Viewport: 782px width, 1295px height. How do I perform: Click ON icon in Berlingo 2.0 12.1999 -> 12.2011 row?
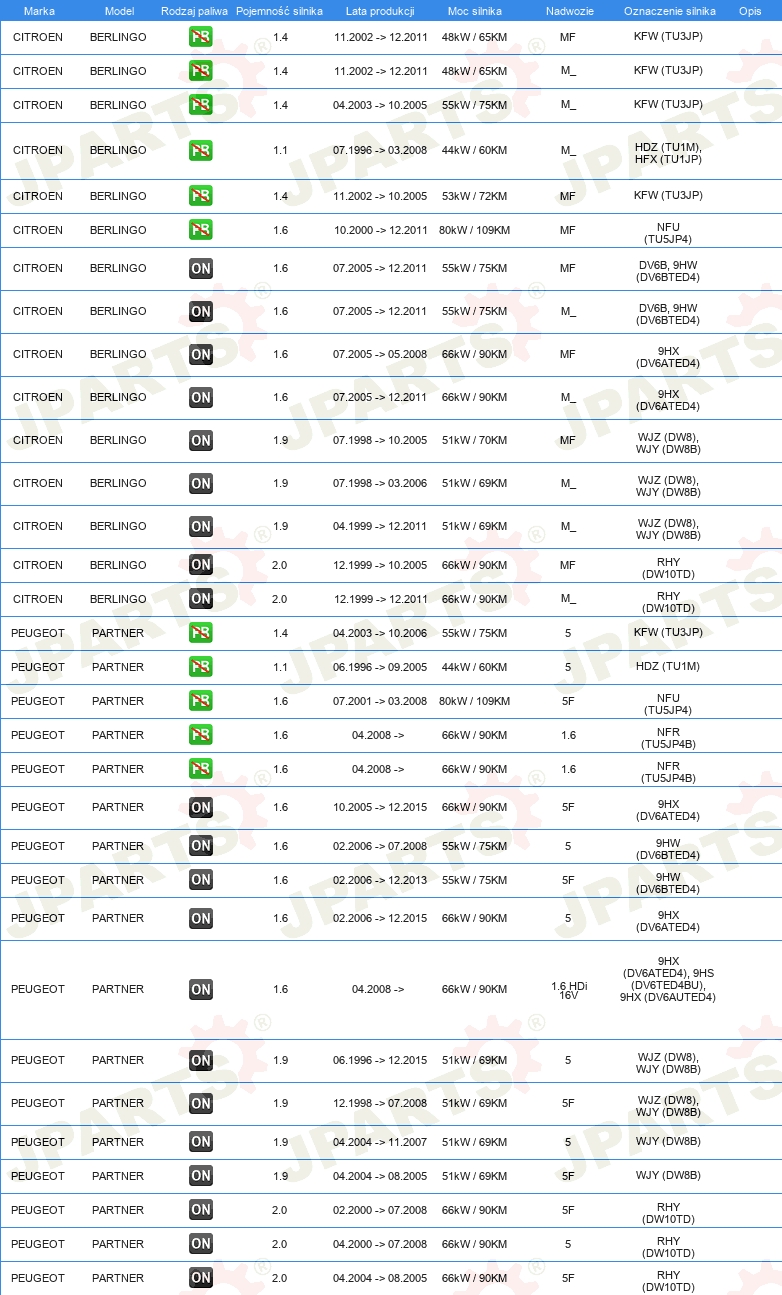click(201, 599)
